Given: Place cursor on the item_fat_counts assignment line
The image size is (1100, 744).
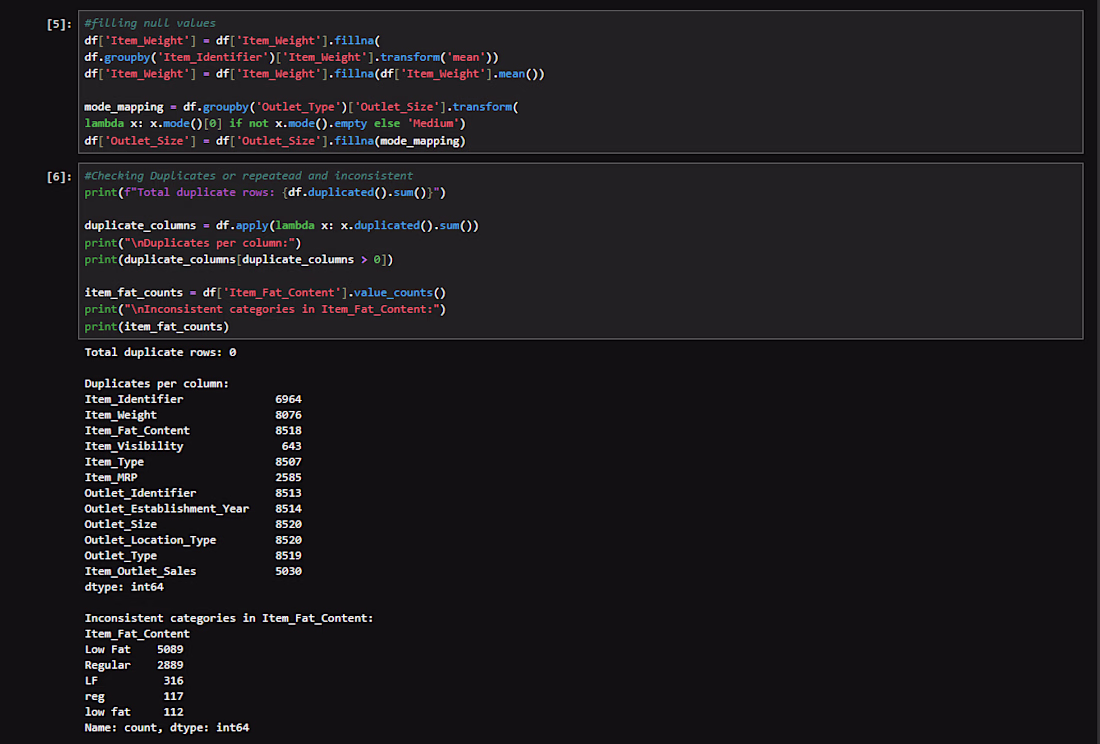Looking at the screenshot, I should 265,292.
